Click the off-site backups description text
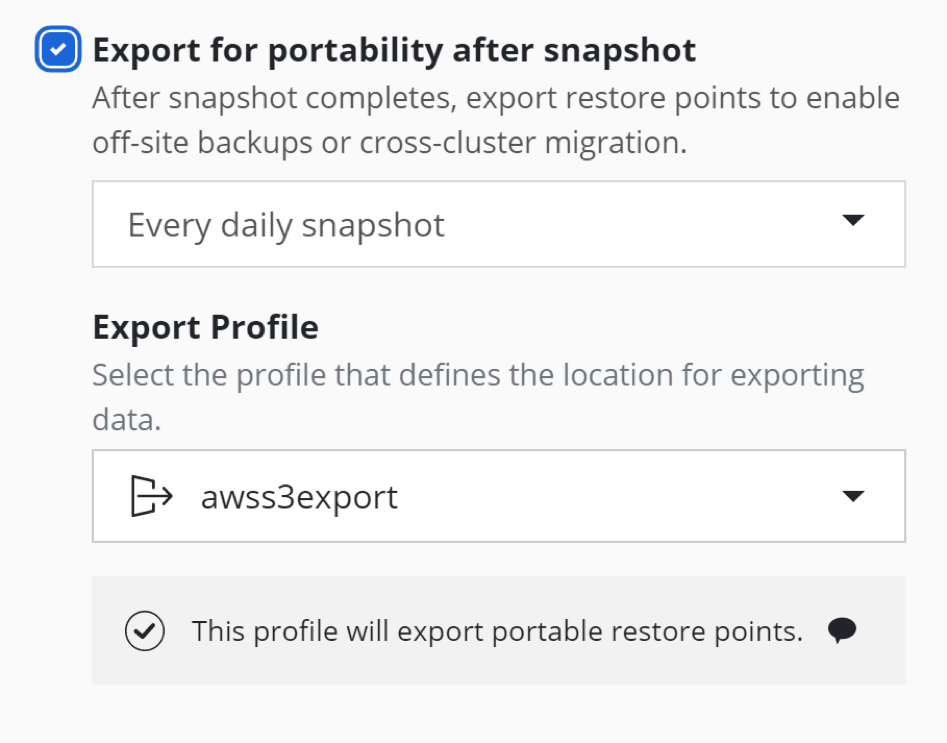This screenshot has height=743, width=947. (496, 120)
